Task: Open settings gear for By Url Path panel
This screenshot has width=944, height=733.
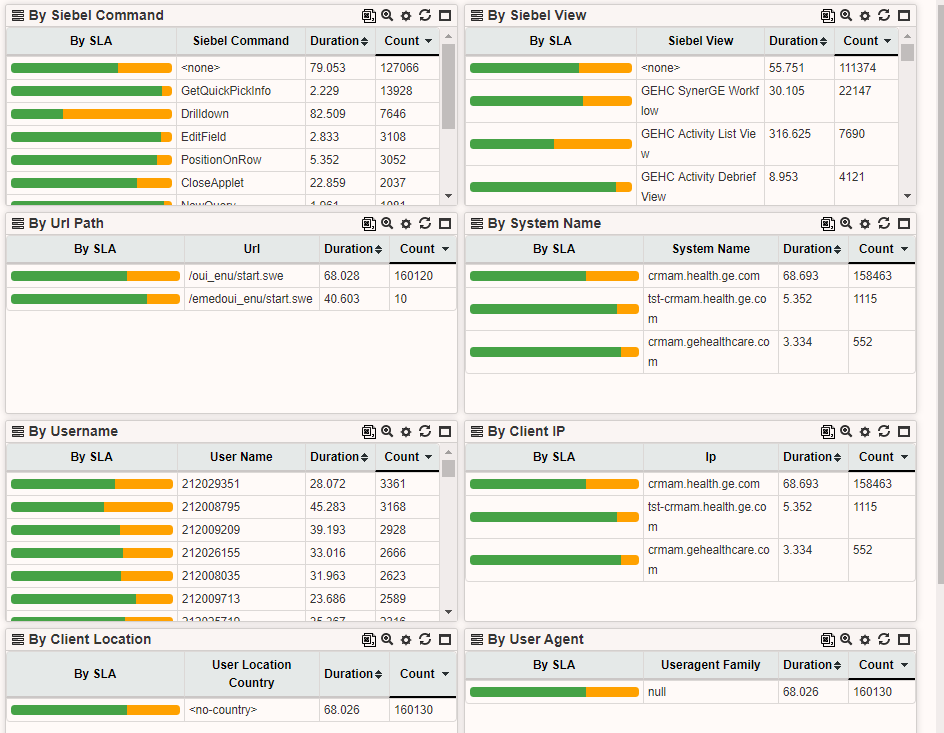Action: (x=406, y=224)
